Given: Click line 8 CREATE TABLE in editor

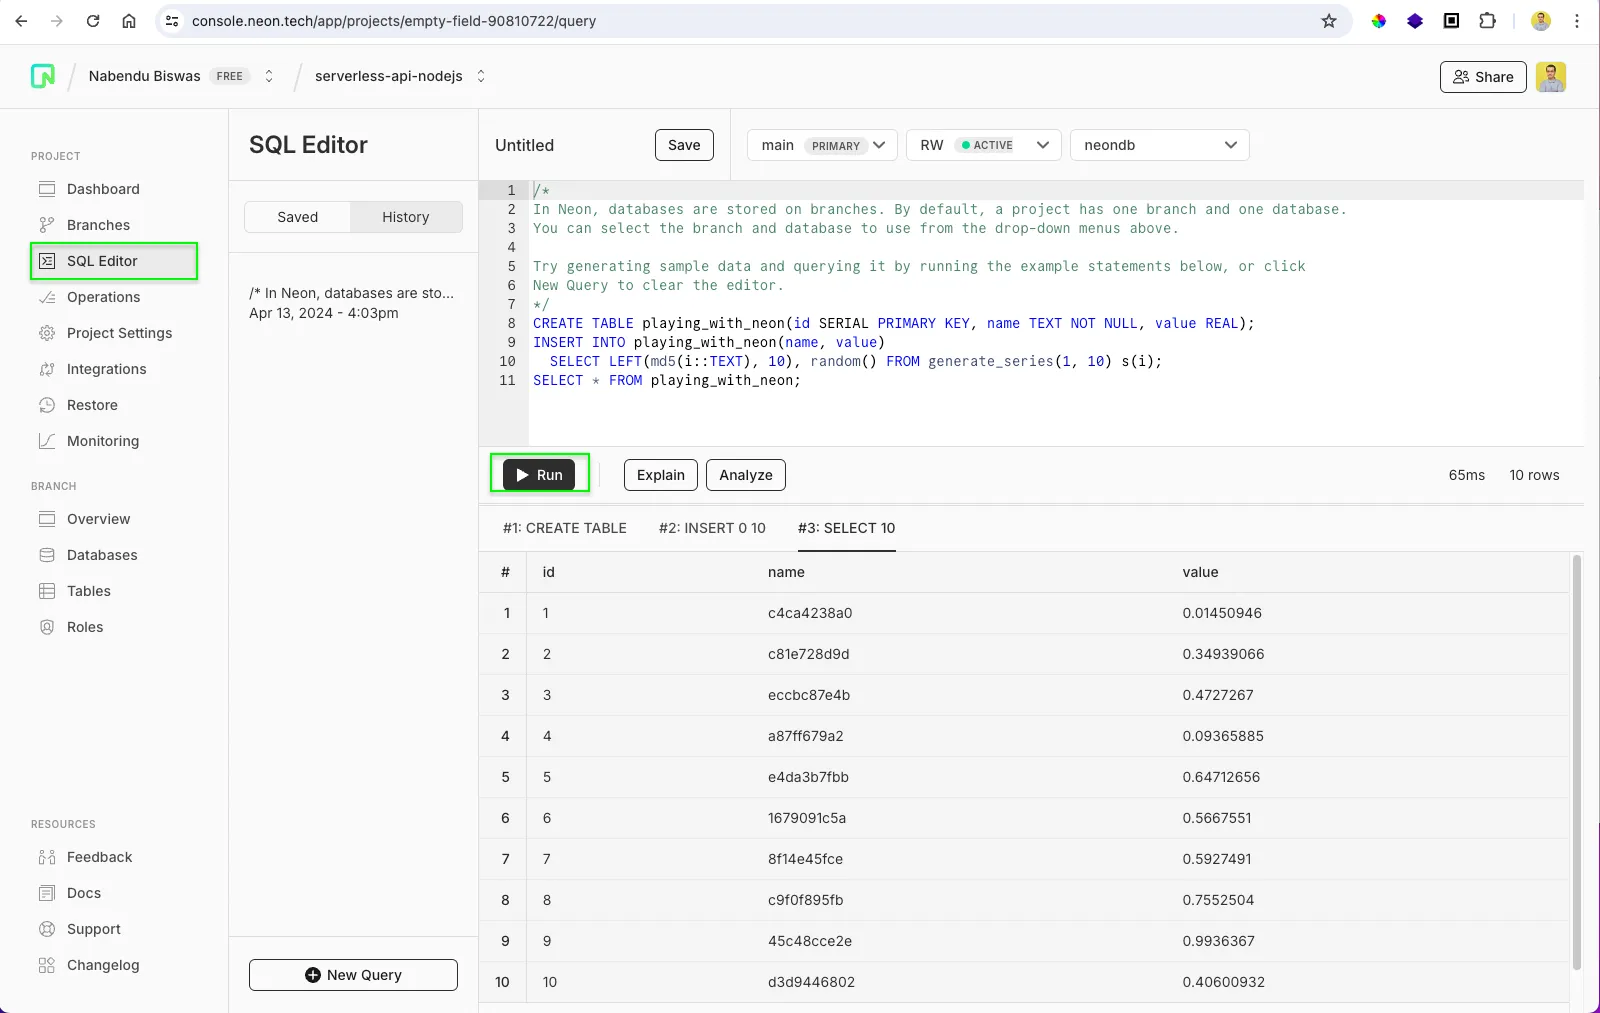Looking at the screenshot, I should [x=893, y=323].
